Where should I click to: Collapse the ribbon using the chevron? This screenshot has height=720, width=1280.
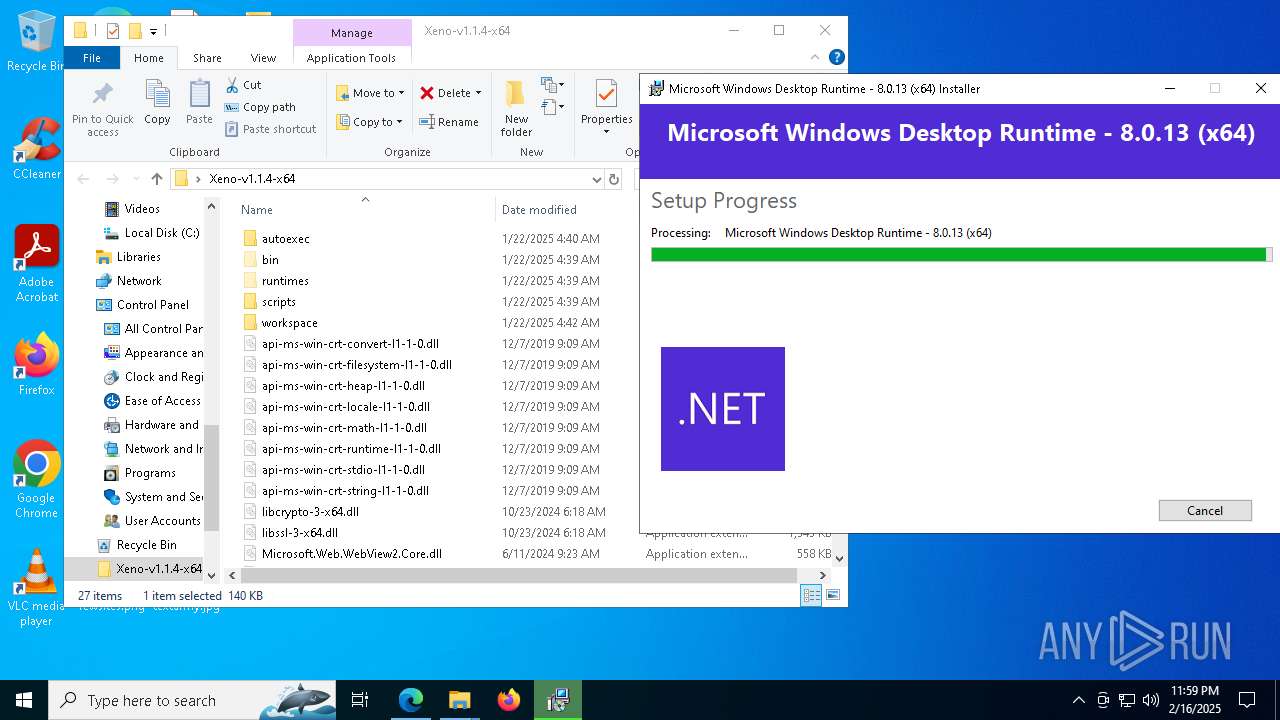tap(817, 58)
